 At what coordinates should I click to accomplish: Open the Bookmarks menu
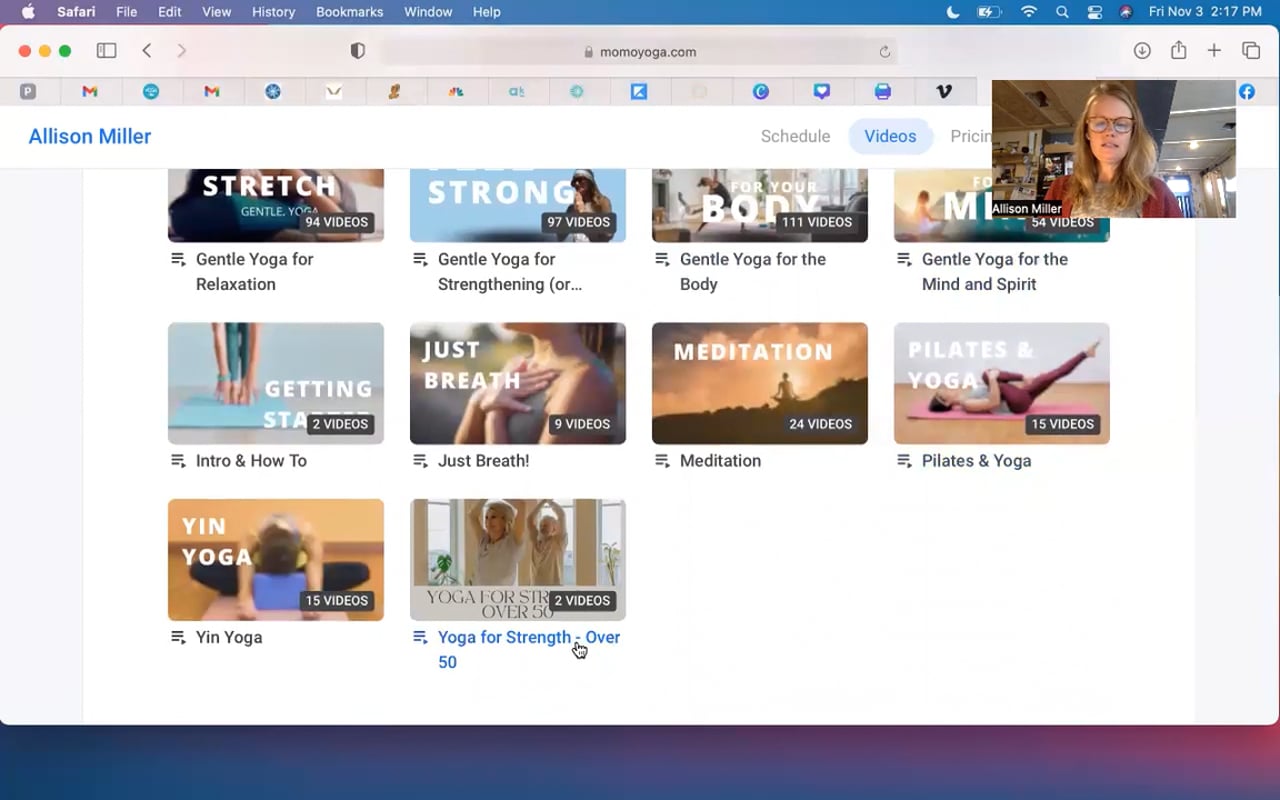click(x=349, y=12)
